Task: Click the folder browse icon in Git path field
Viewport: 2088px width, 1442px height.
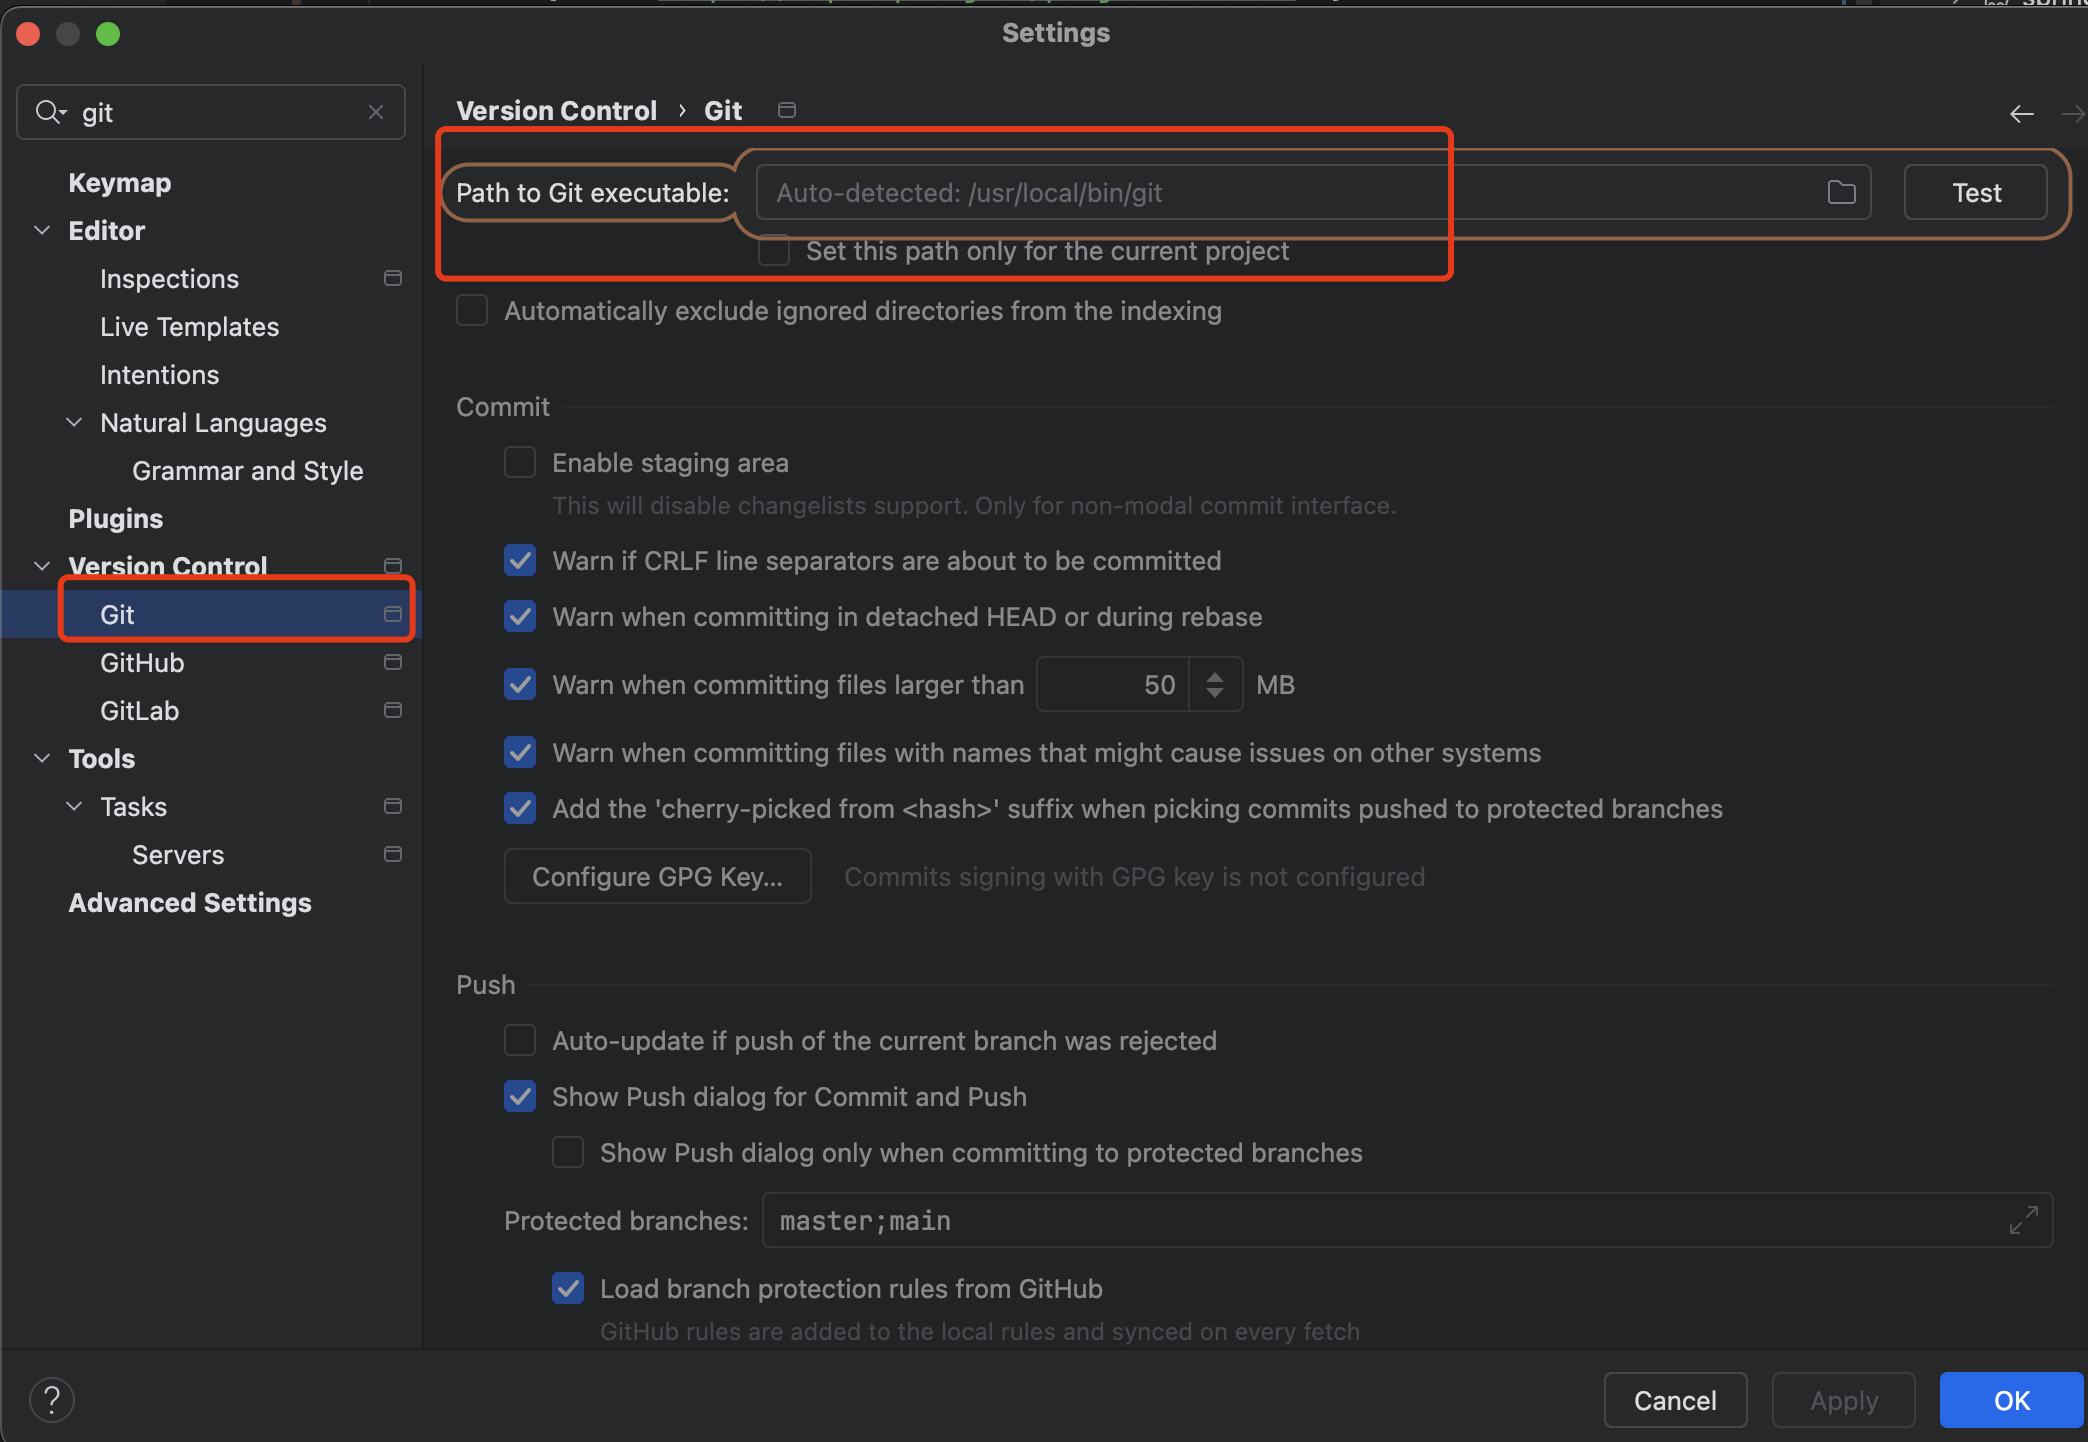Action: coord(1841,192)
